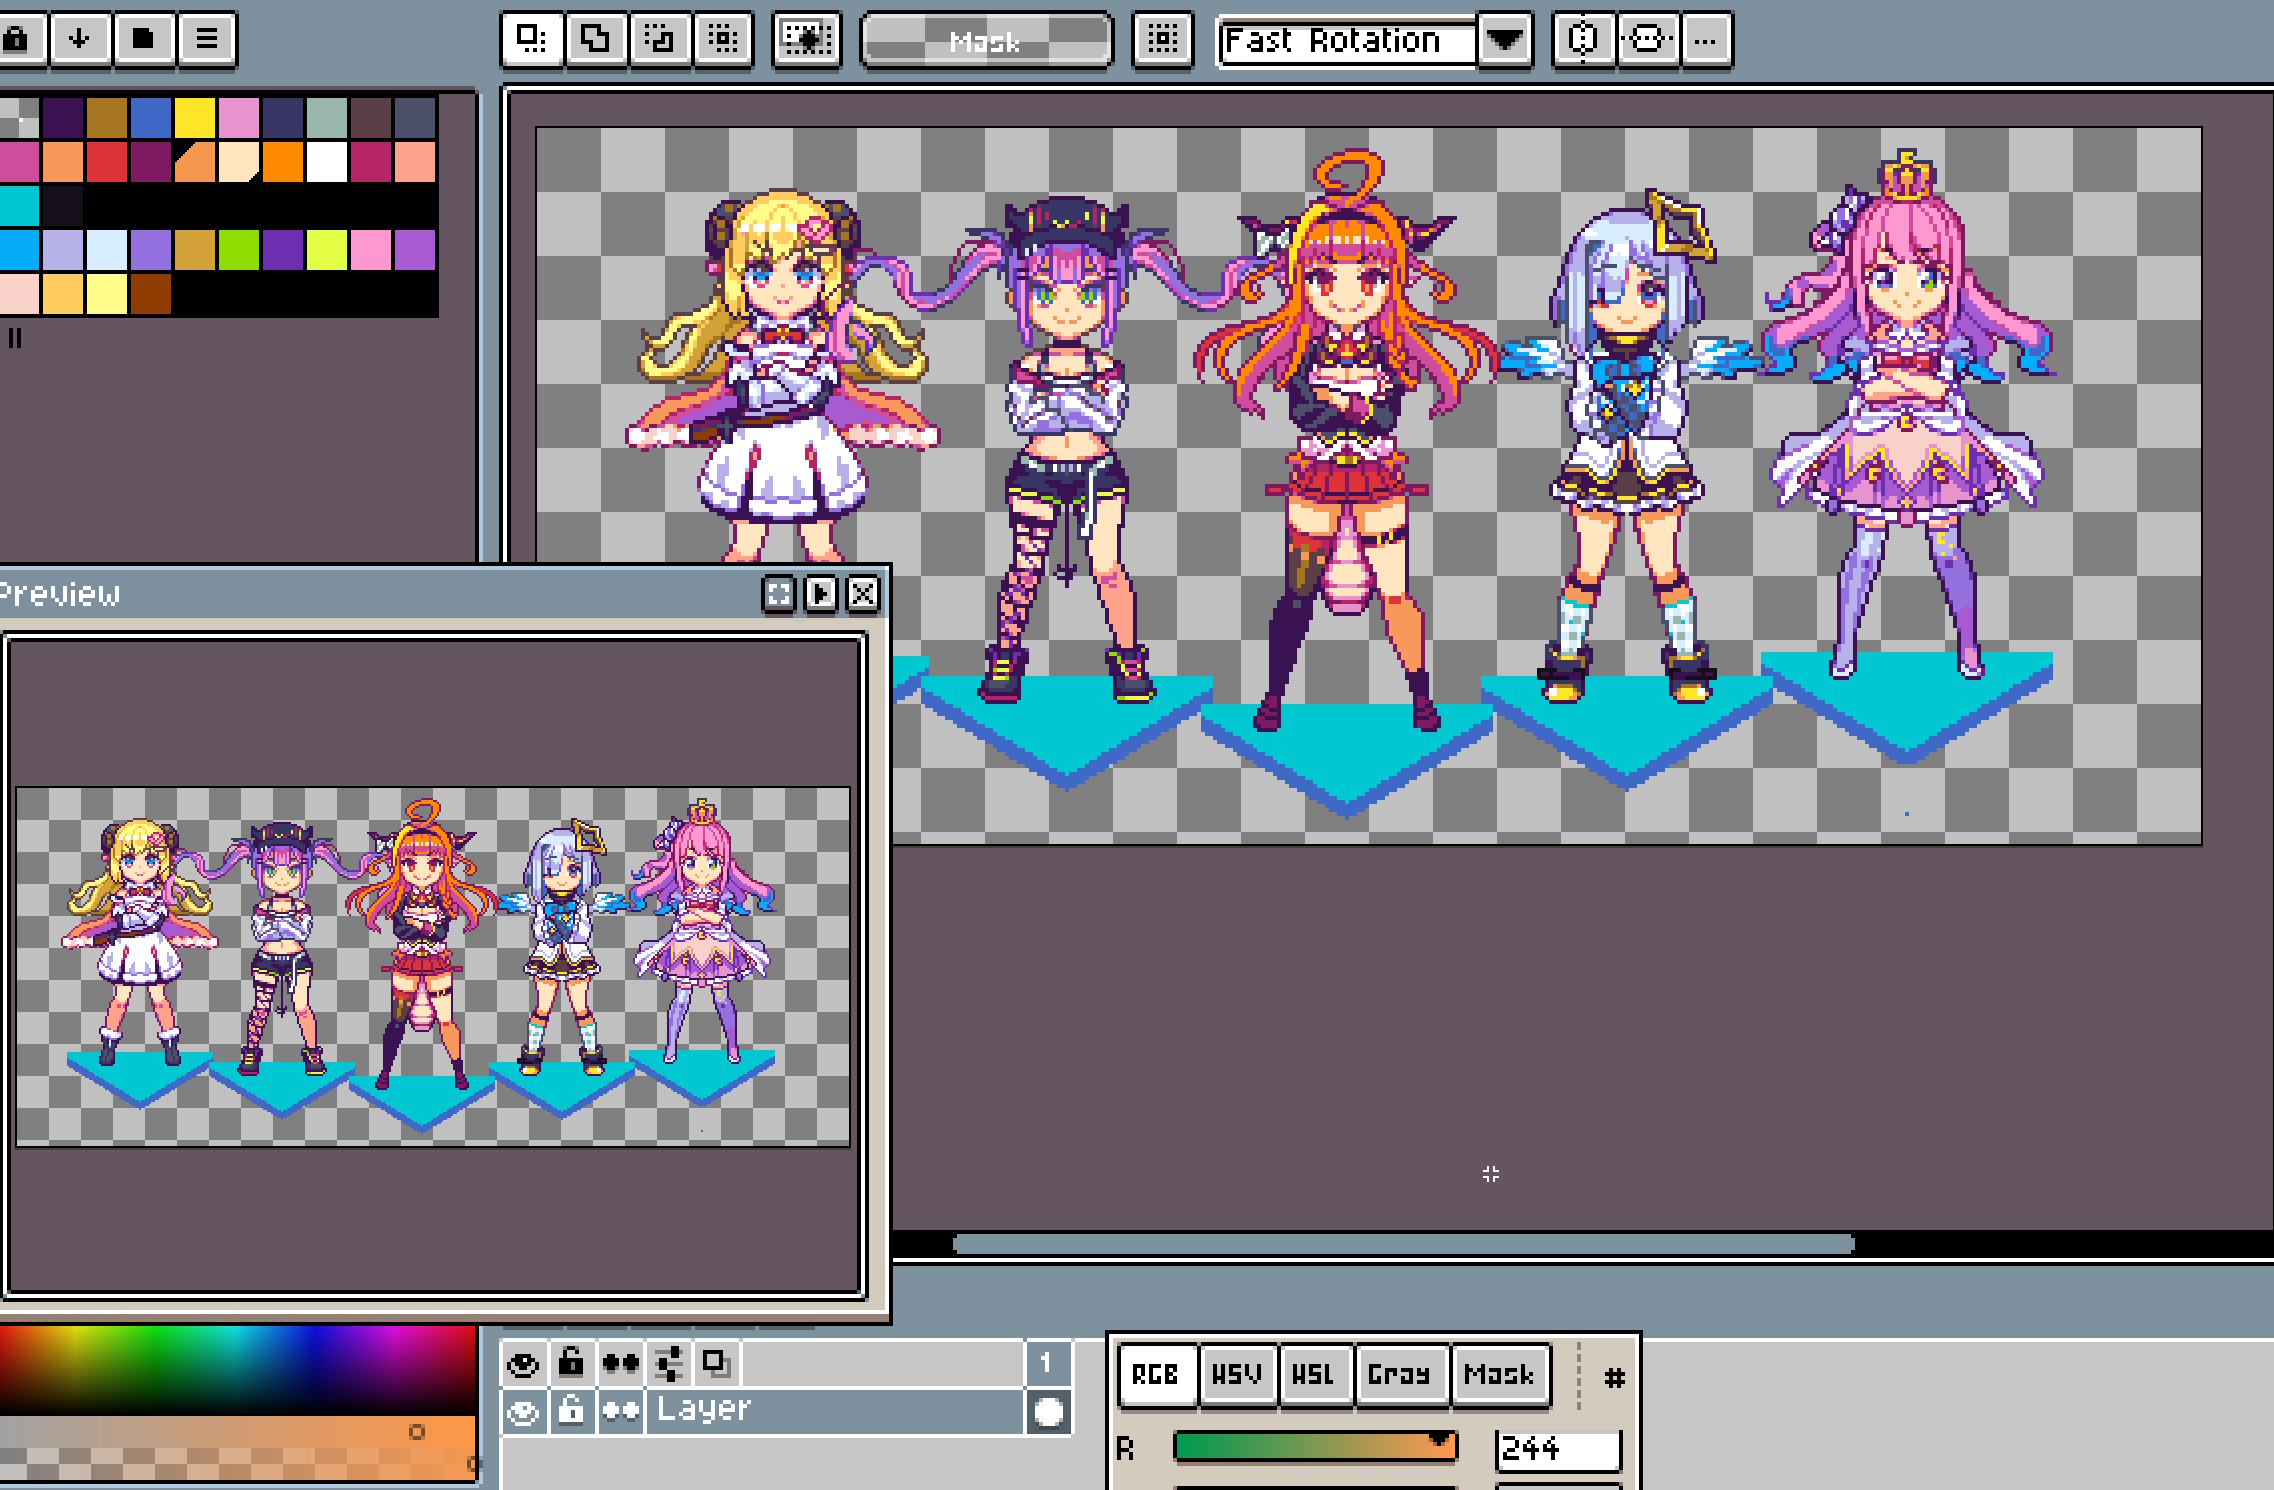Select Replace selection mode icon
Image resolution: width=2274 pixels, height=1490 pixels.
coord(530,40)
